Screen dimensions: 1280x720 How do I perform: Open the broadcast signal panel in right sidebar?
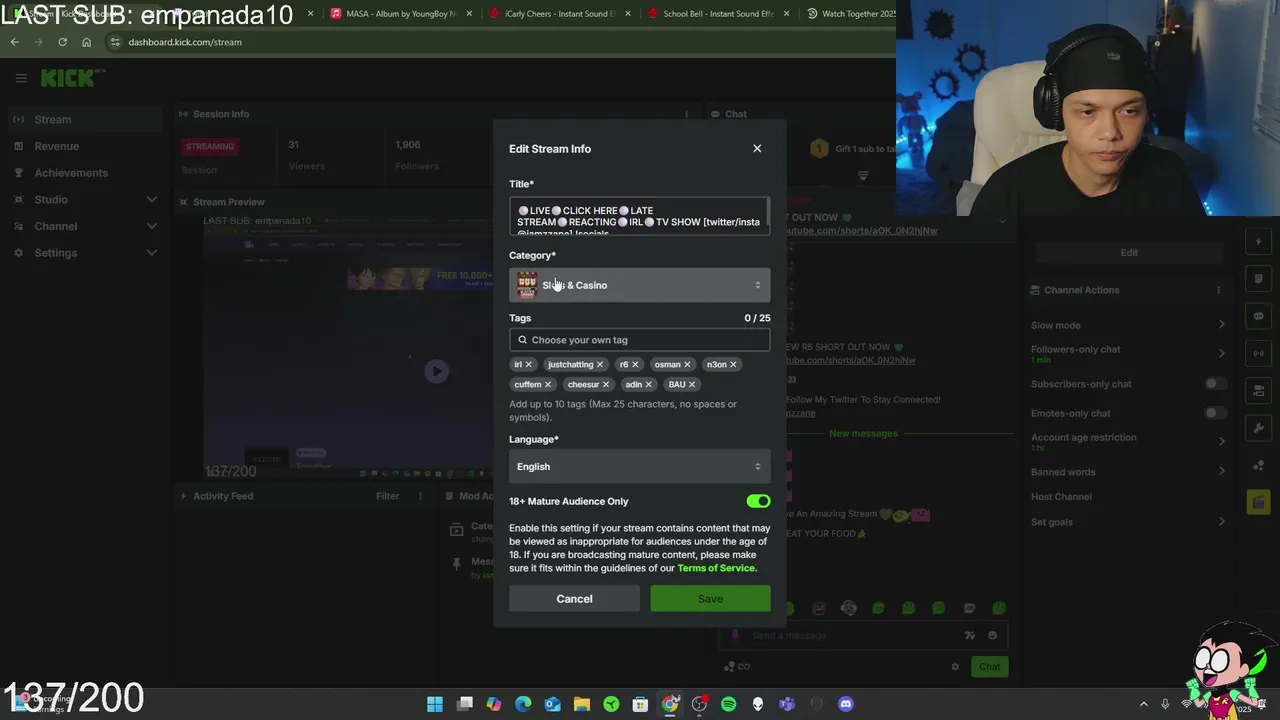[x=1258, y=353]
